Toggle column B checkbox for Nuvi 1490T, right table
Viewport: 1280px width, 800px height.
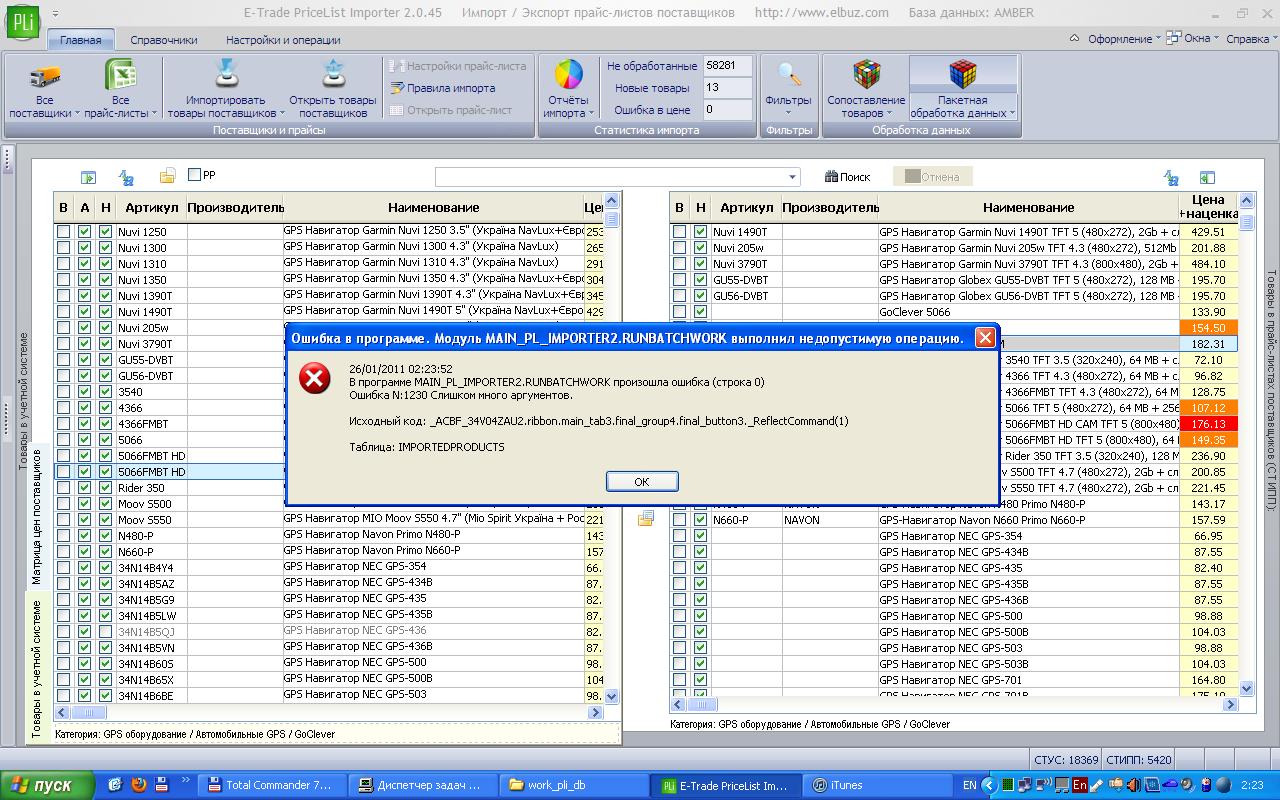(680, 232)
